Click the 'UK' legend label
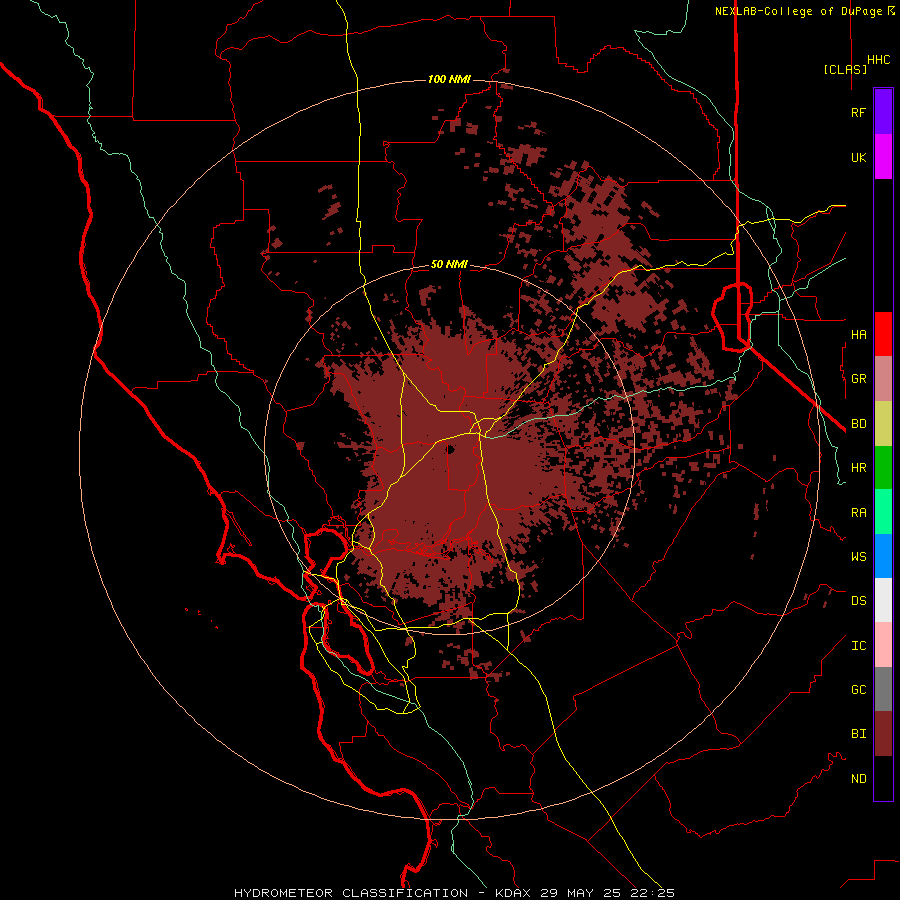The width and height of the screenshot is (900, 900). 858,157
